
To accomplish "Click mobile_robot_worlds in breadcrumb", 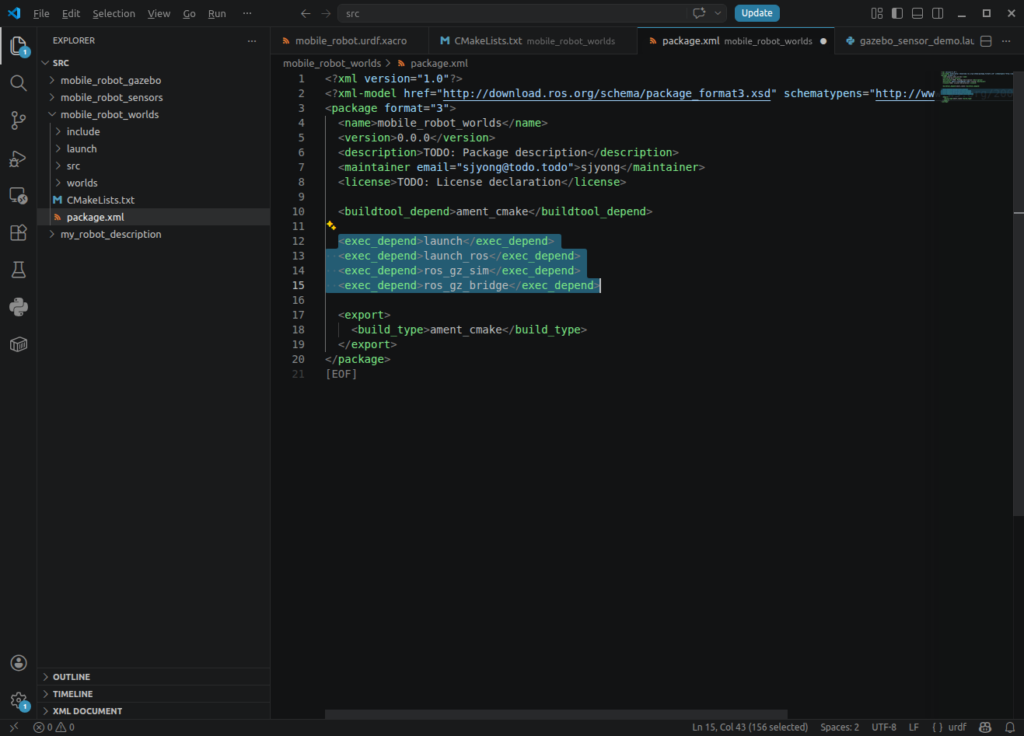I will (x=332, y=63).
